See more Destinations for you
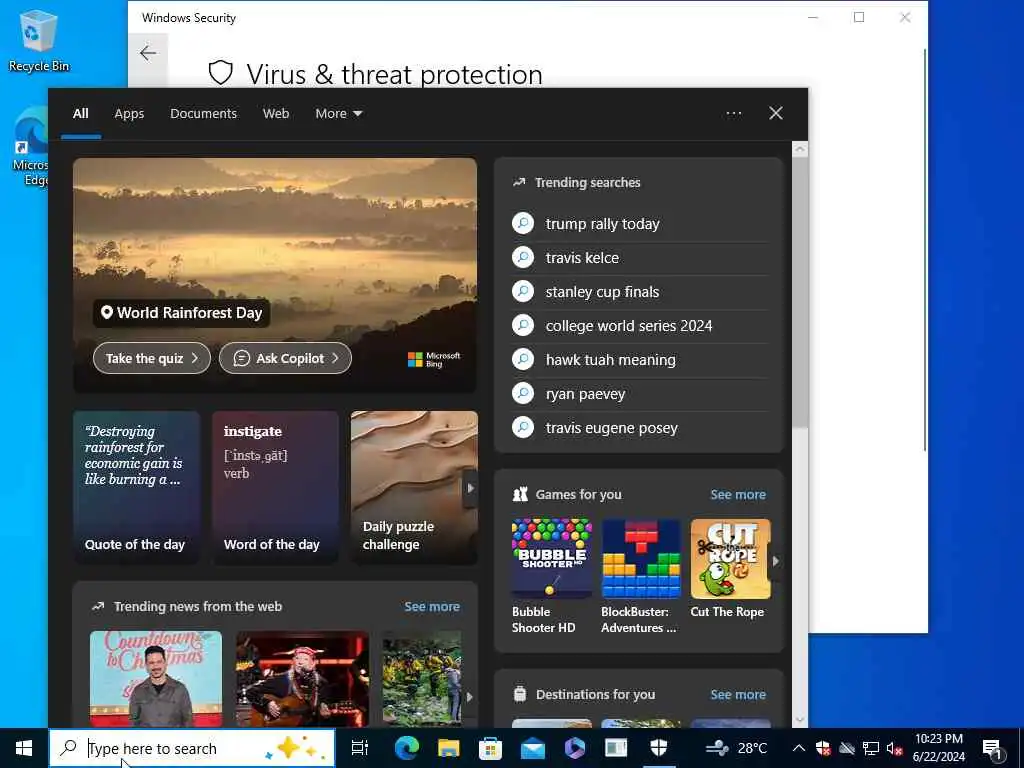1024x768 pixels. [x=738, y=694]
